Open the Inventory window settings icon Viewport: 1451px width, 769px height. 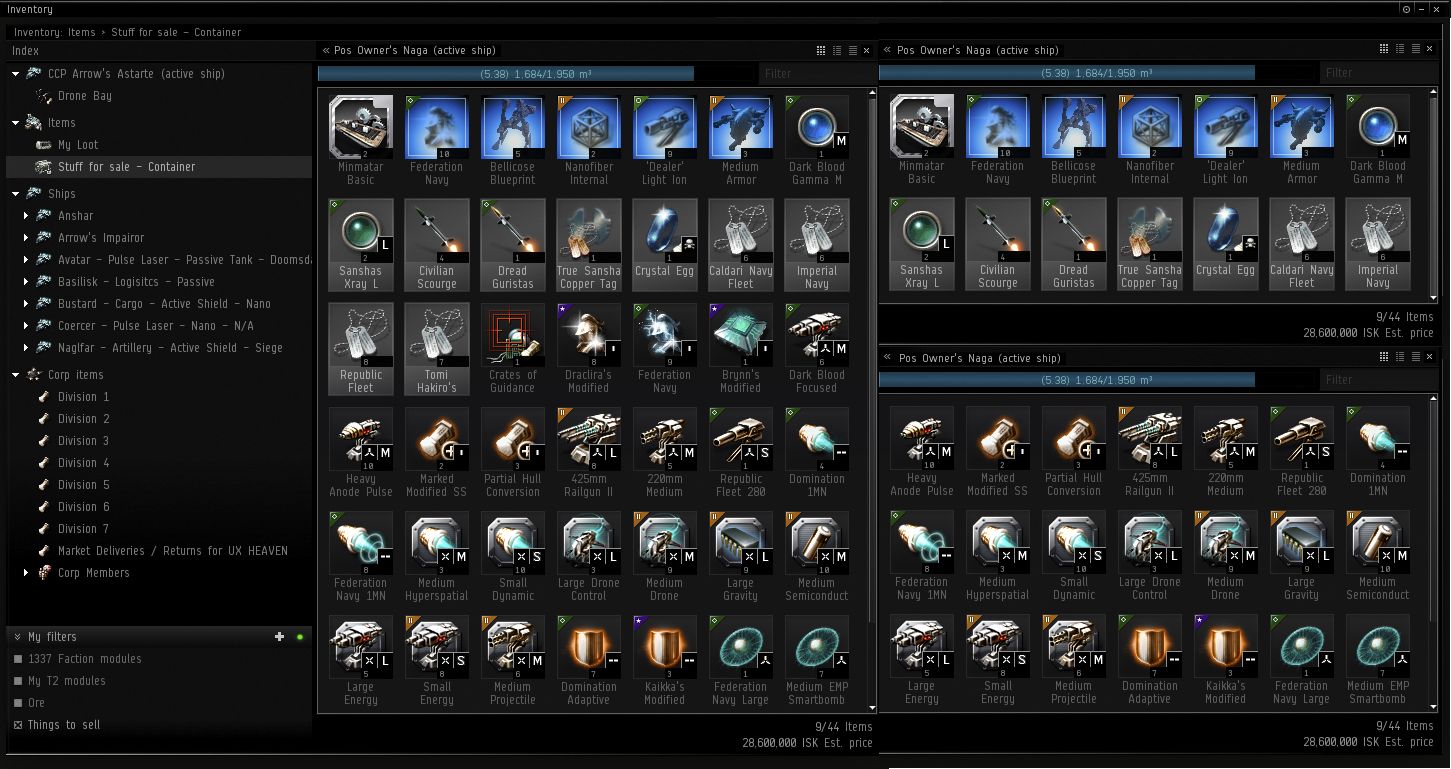point(1406,9)
